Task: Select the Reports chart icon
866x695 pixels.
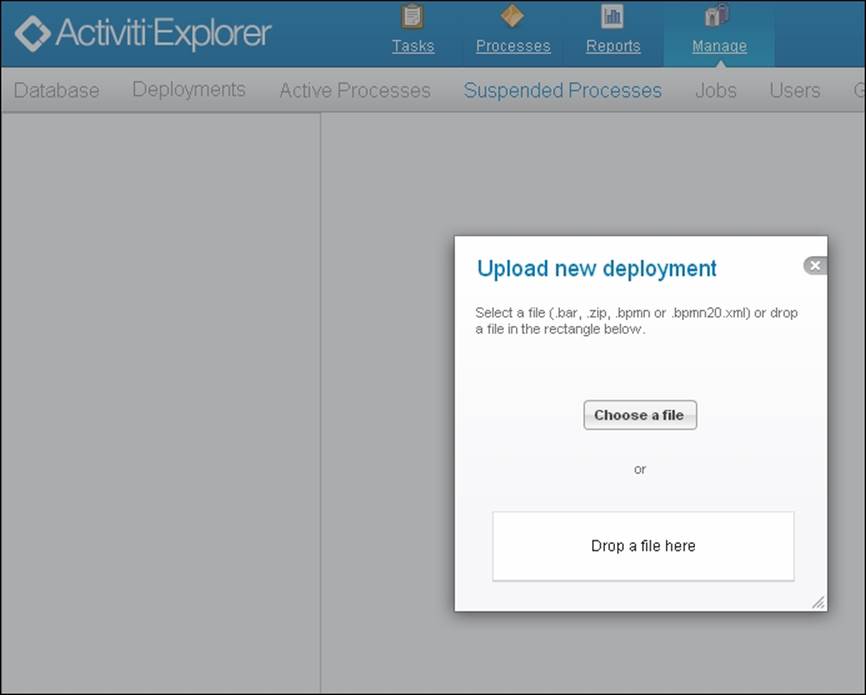Action: tap(612, 17)
